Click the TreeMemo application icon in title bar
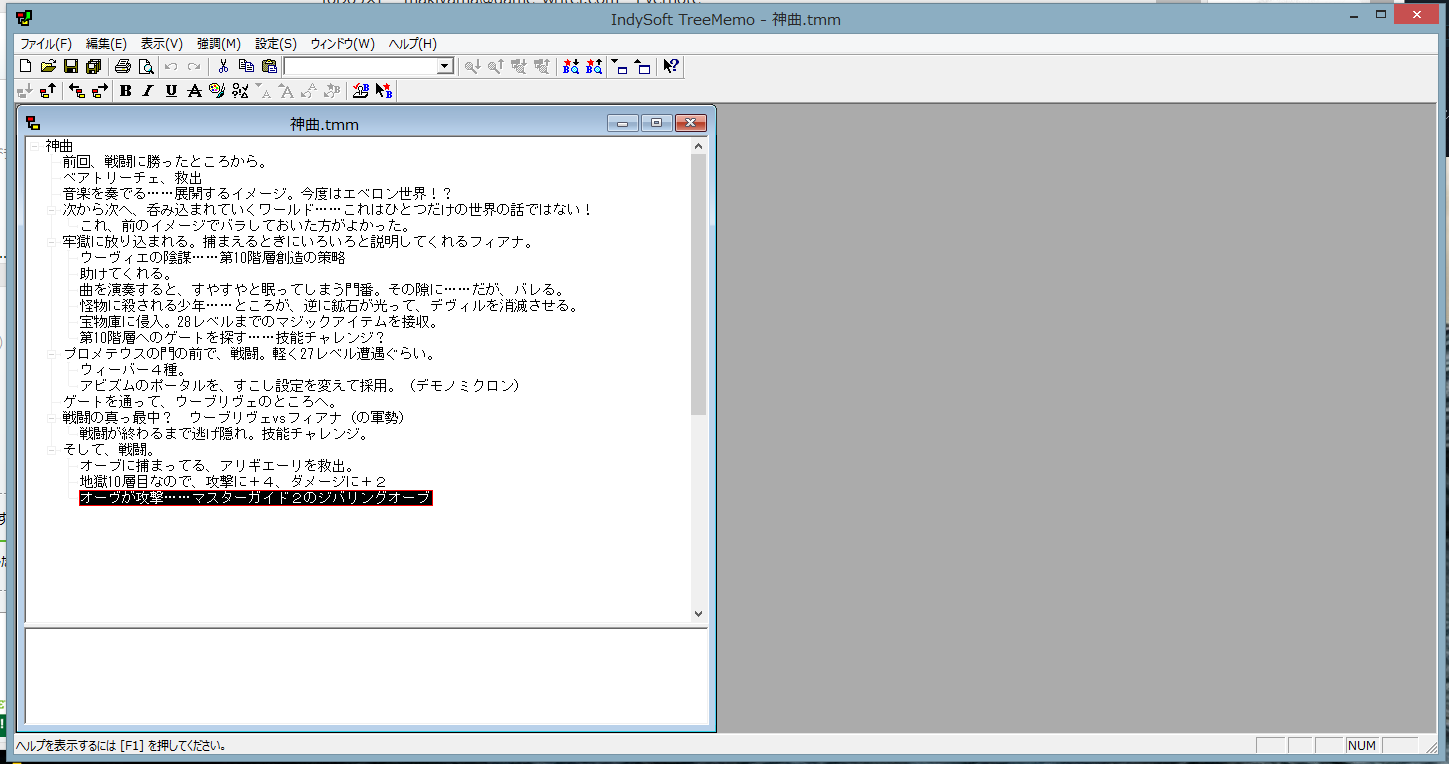 click(24, 18)
